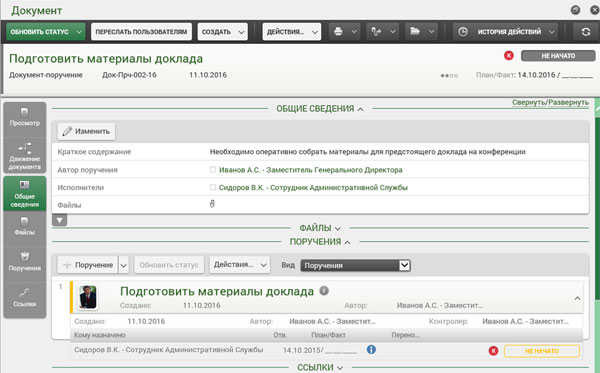Toggle checkbox beside Иванов А.С. author
The width and height of the screenshot is (600, 373).
[x=213, y=169]
